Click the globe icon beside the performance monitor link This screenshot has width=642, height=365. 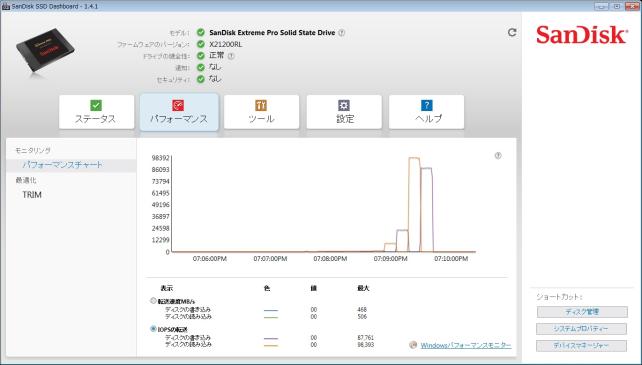413,345
